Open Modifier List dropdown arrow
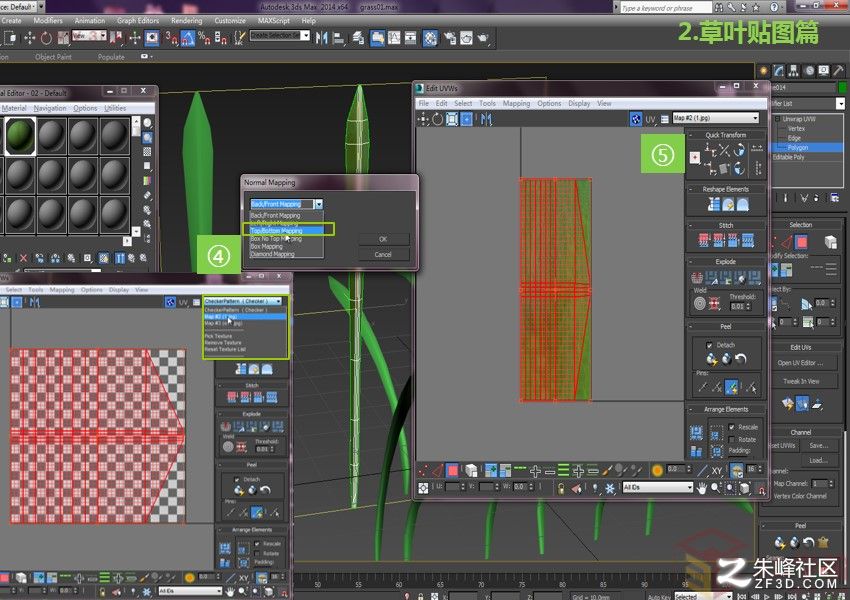Viewport: 850px width, 600px height. point(840,103)
